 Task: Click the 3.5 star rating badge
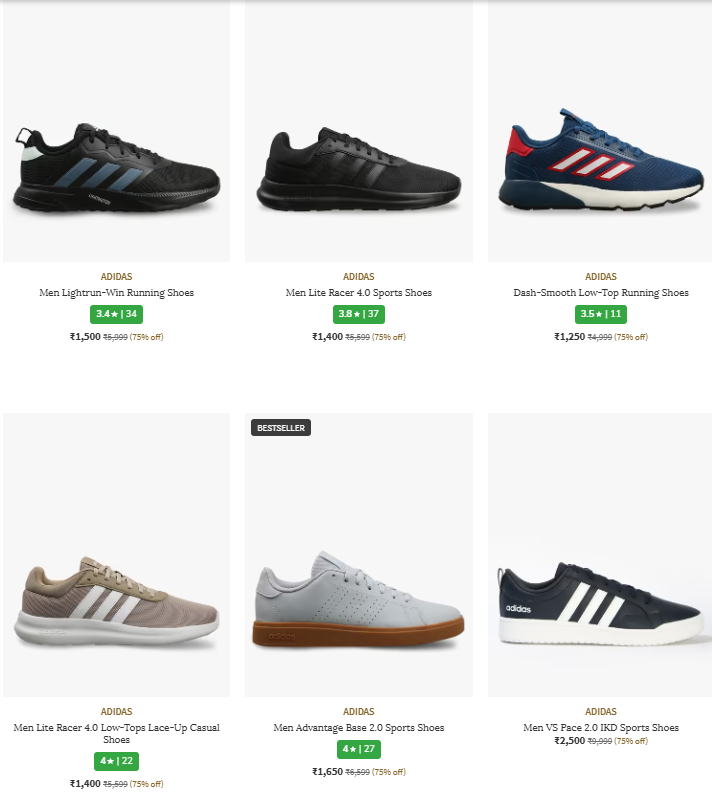(601, 314)
